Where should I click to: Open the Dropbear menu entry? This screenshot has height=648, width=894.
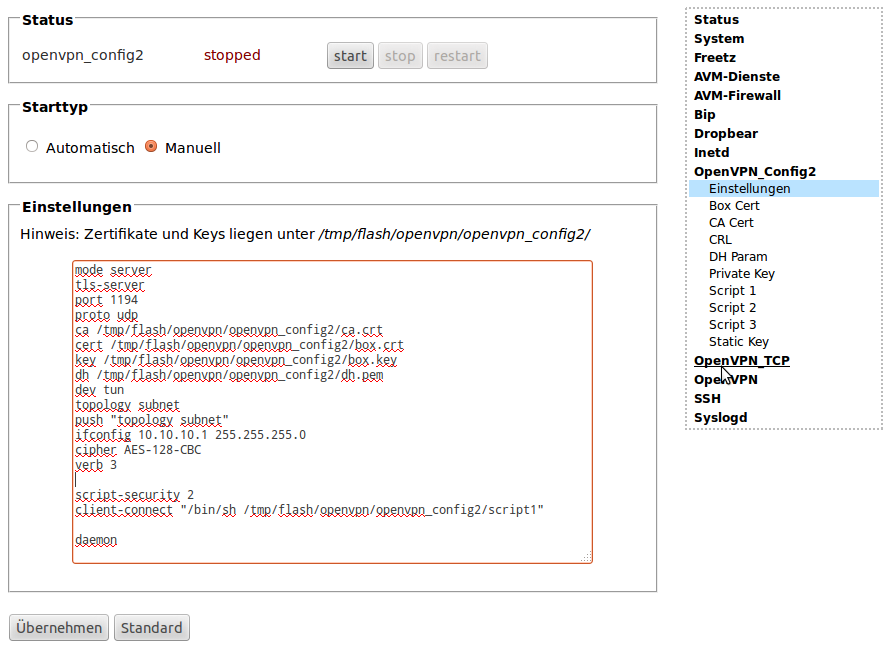pos(726,134)
